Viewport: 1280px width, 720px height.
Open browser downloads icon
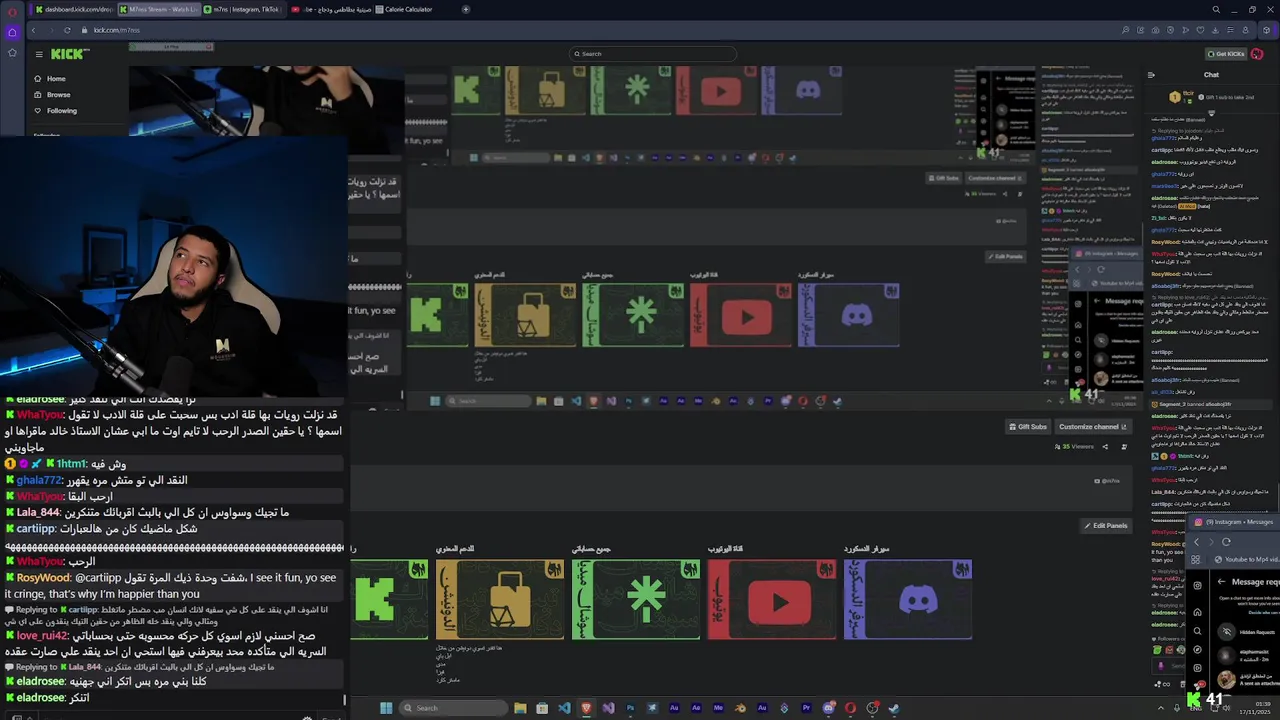coord(1215,30)
